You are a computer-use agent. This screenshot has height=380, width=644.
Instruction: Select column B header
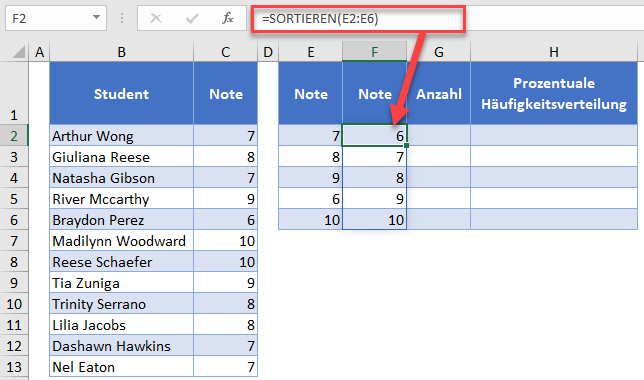coord(122,52)
